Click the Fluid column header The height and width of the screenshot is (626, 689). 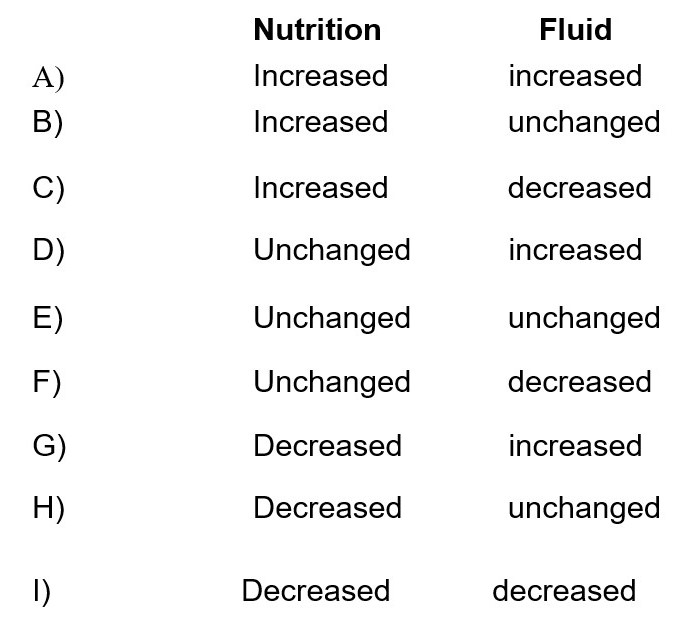click(x=576, y=30)
